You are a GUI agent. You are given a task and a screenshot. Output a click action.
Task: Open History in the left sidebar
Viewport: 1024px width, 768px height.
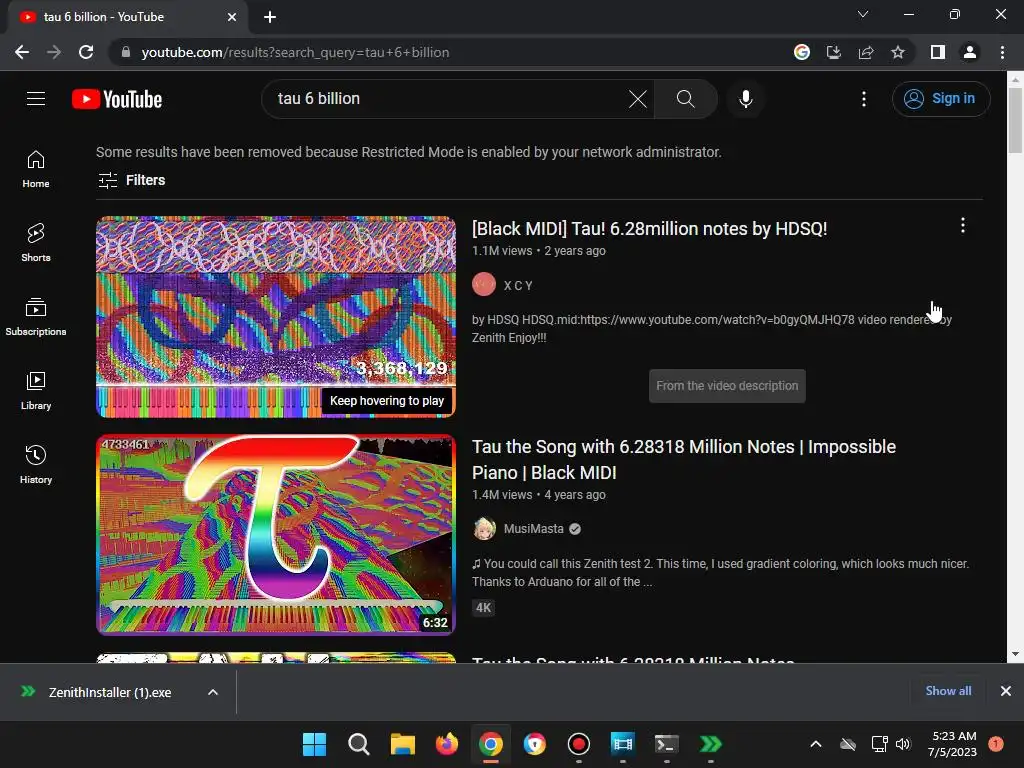pyautogui.click(x=36, y=464)
